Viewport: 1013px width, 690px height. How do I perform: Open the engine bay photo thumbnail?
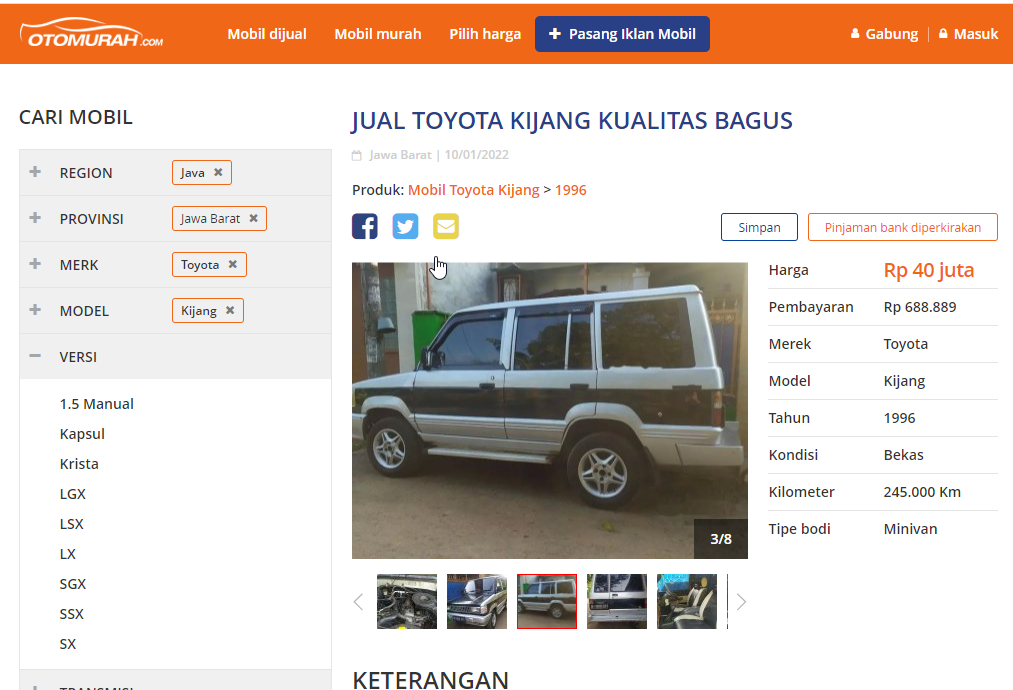[407, 601]
